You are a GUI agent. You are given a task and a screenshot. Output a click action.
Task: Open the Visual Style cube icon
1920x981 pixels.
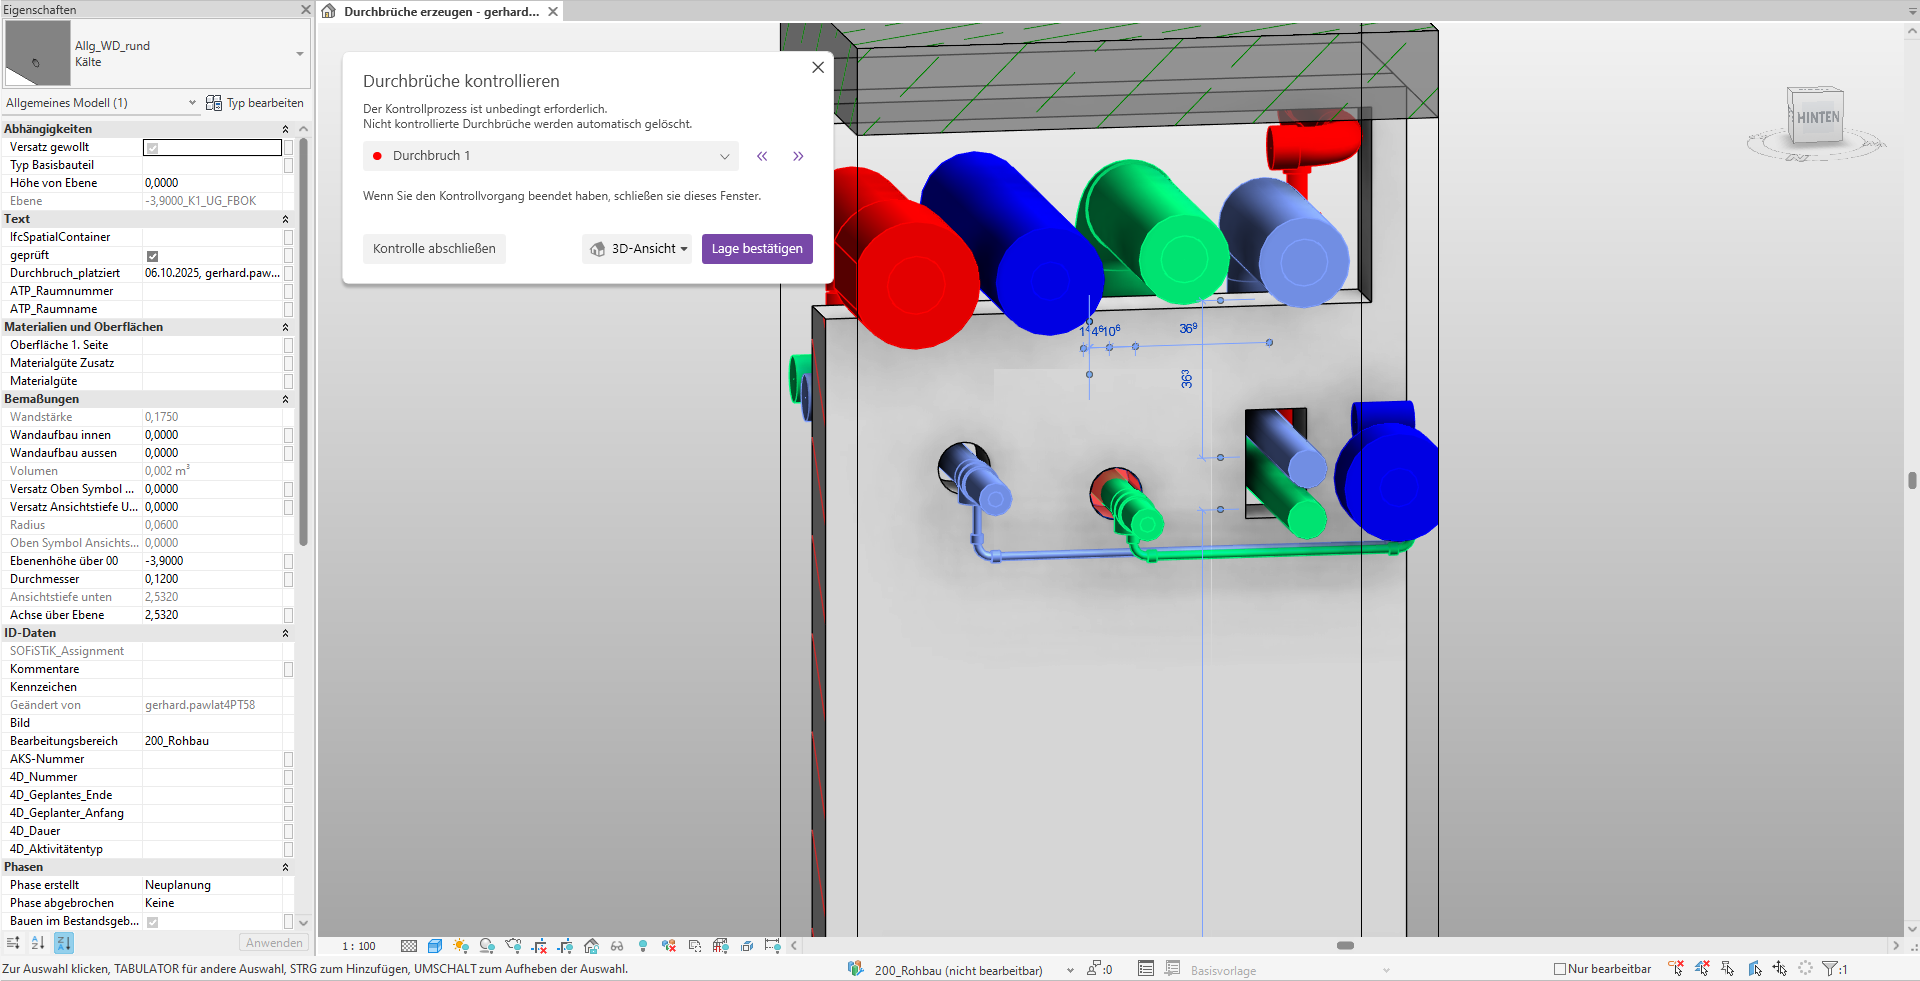(435, 946)
